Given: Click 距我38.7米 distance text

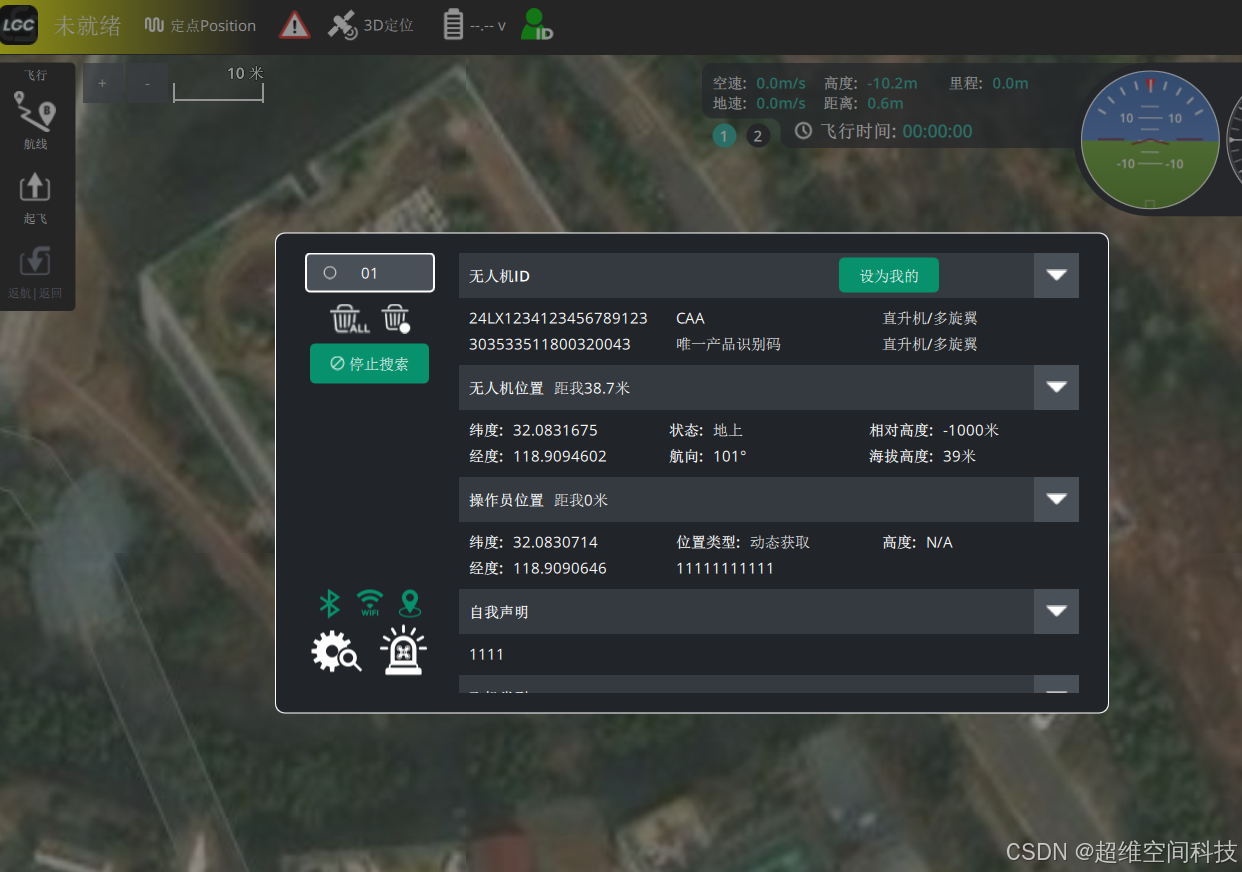Looking at the screenshot, I should (x=592, y=388).
